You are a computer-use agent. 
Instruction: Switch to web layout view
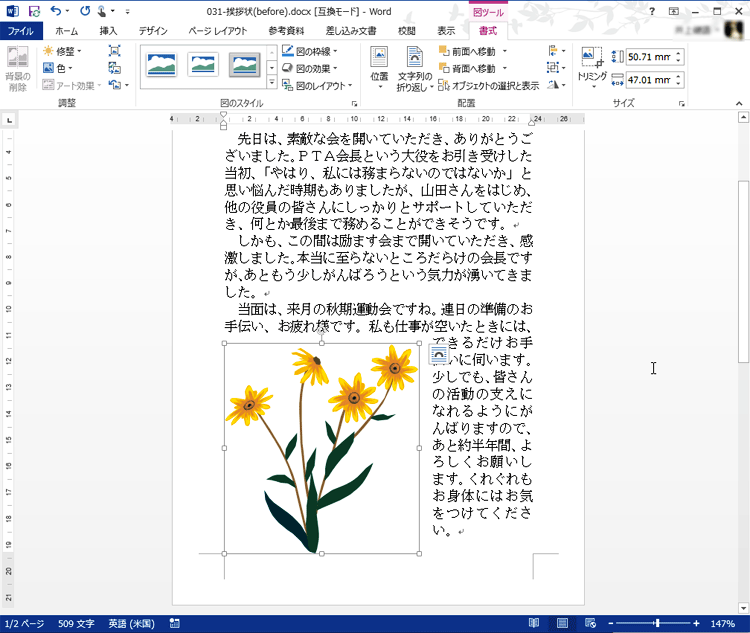tap(590, 623)
